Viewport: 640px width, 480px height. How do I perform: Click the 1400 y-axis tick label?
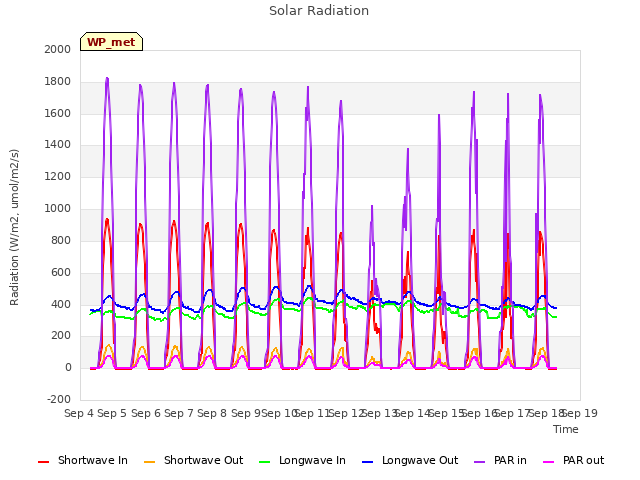coord(58,144)
